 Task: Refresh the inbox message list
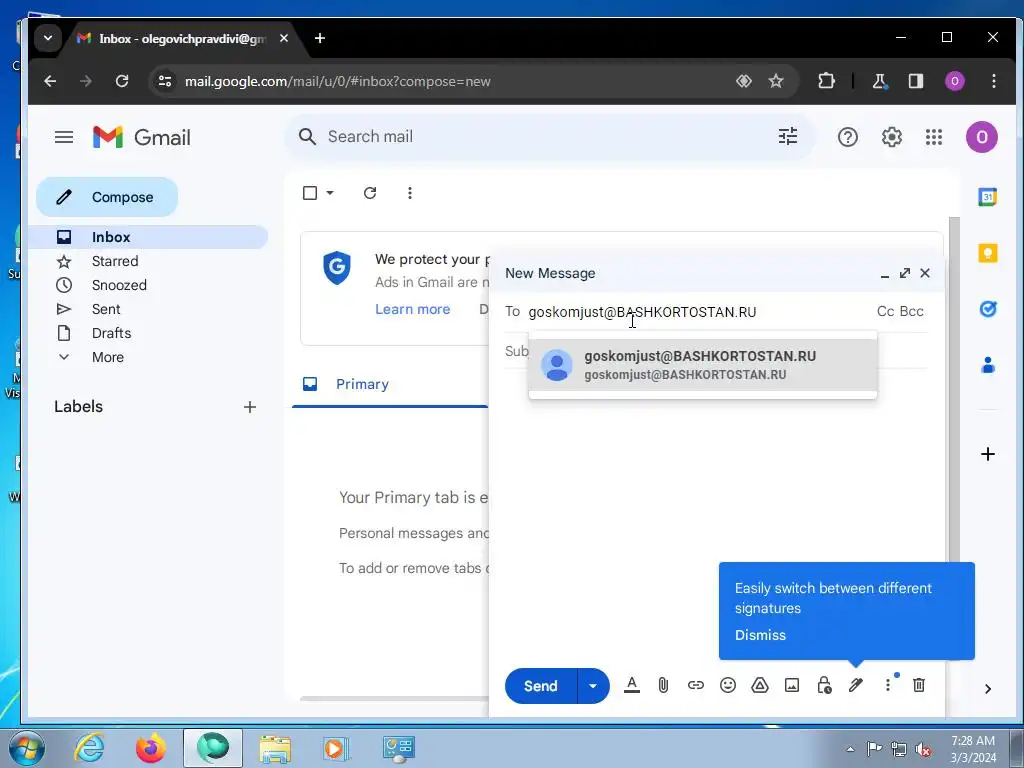(370, 193)
